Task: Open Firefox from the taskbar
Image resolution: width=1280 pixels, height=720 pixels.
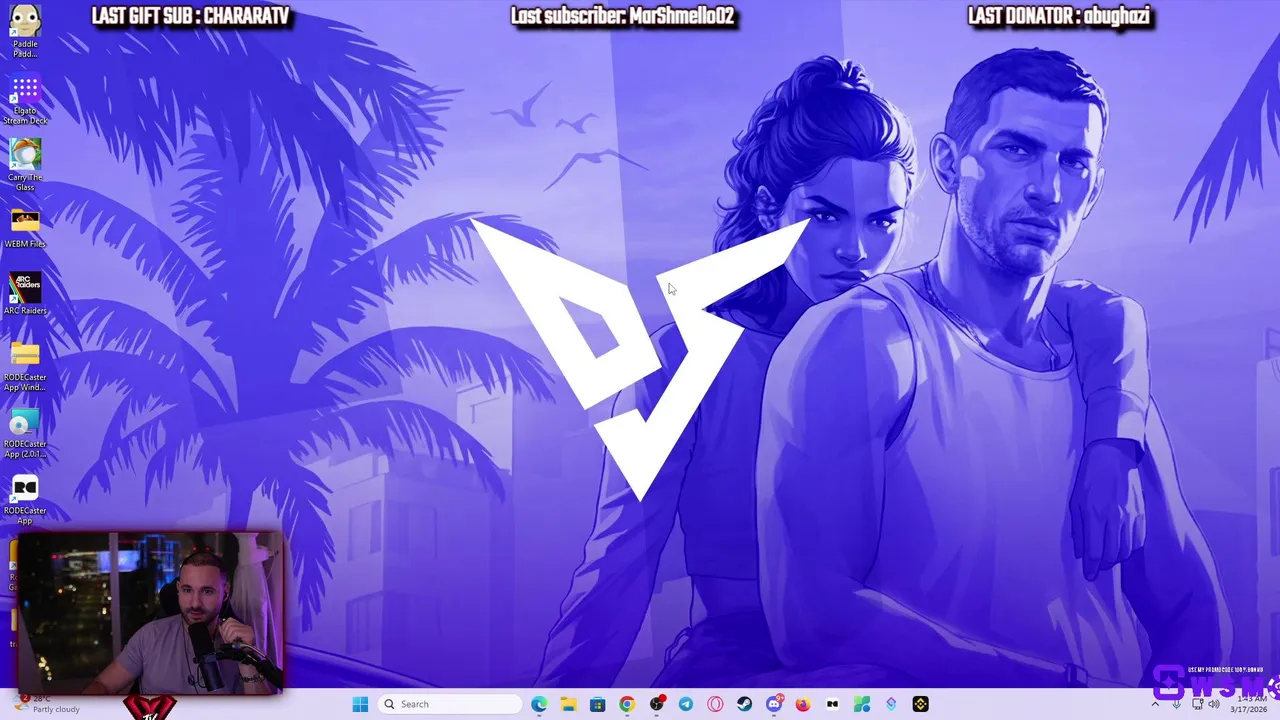Action: point(803,704)
